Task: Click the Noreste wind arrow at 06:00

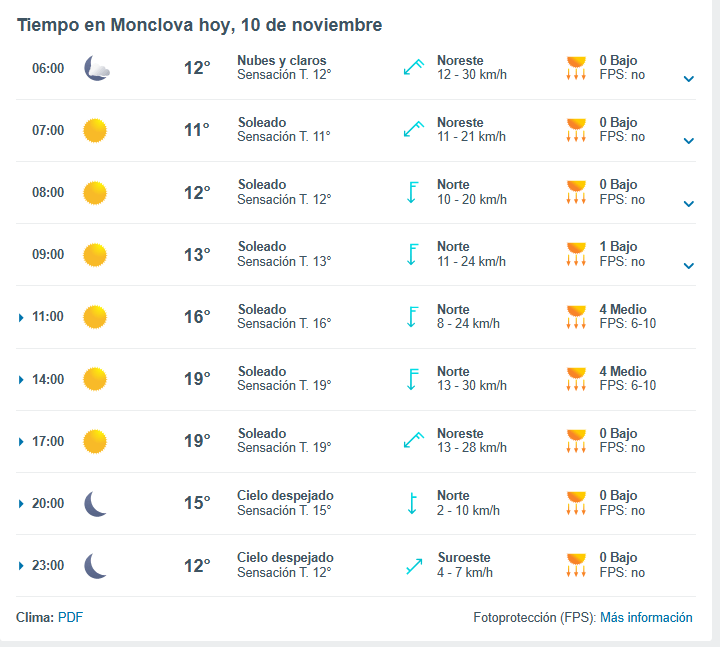Action: (x=413, y=68)
